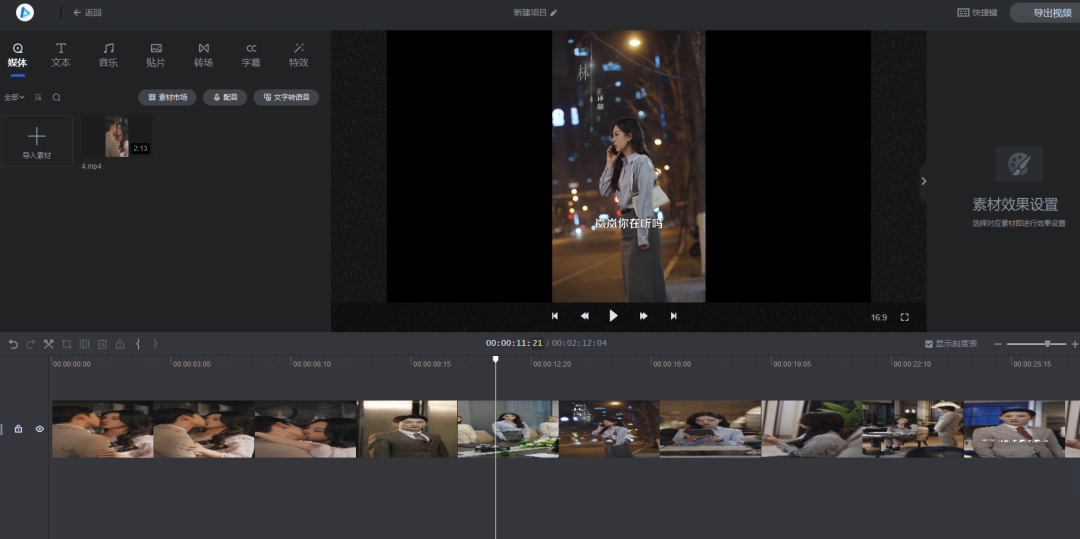
Task: Select the crop tool in timeline toolbar
Action: pyautogui.click(x=67, y=344)
